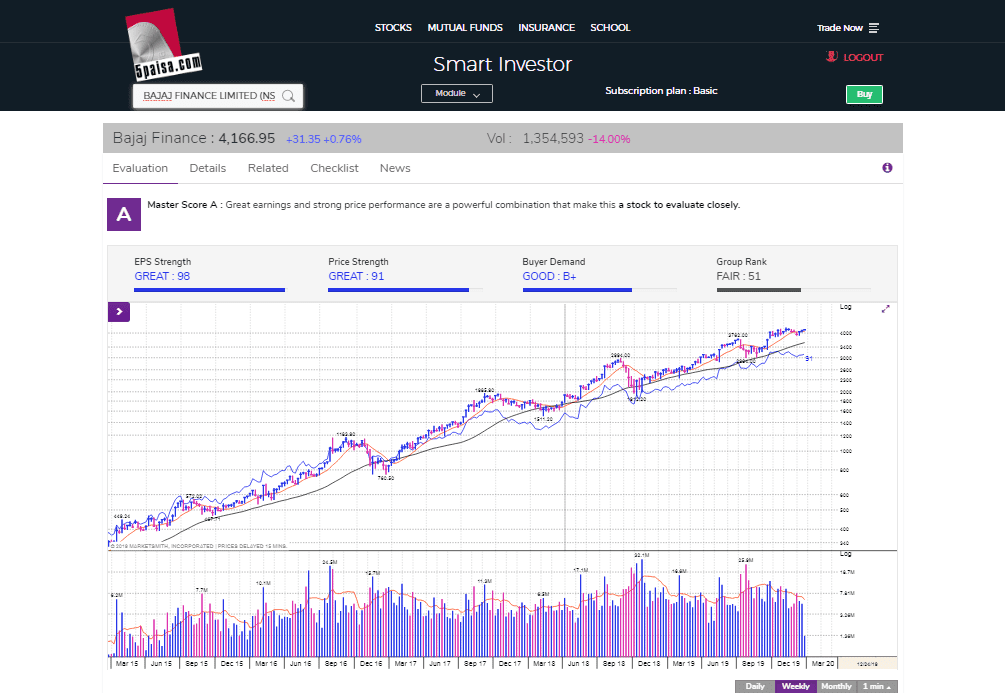Click Trade Now text
Screen dimensions: 1005x693
[840, 28]
